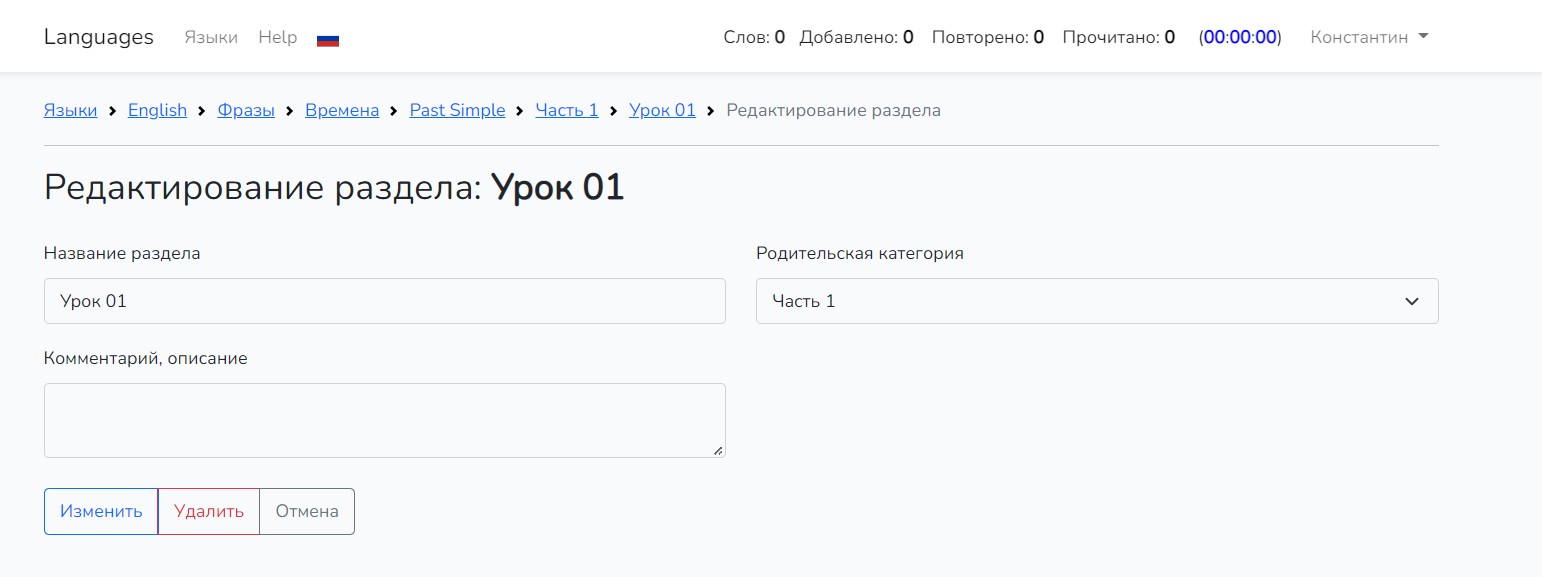
Task: Navigate to Часть 1 breadcrumb link
Action: [566, 110]
